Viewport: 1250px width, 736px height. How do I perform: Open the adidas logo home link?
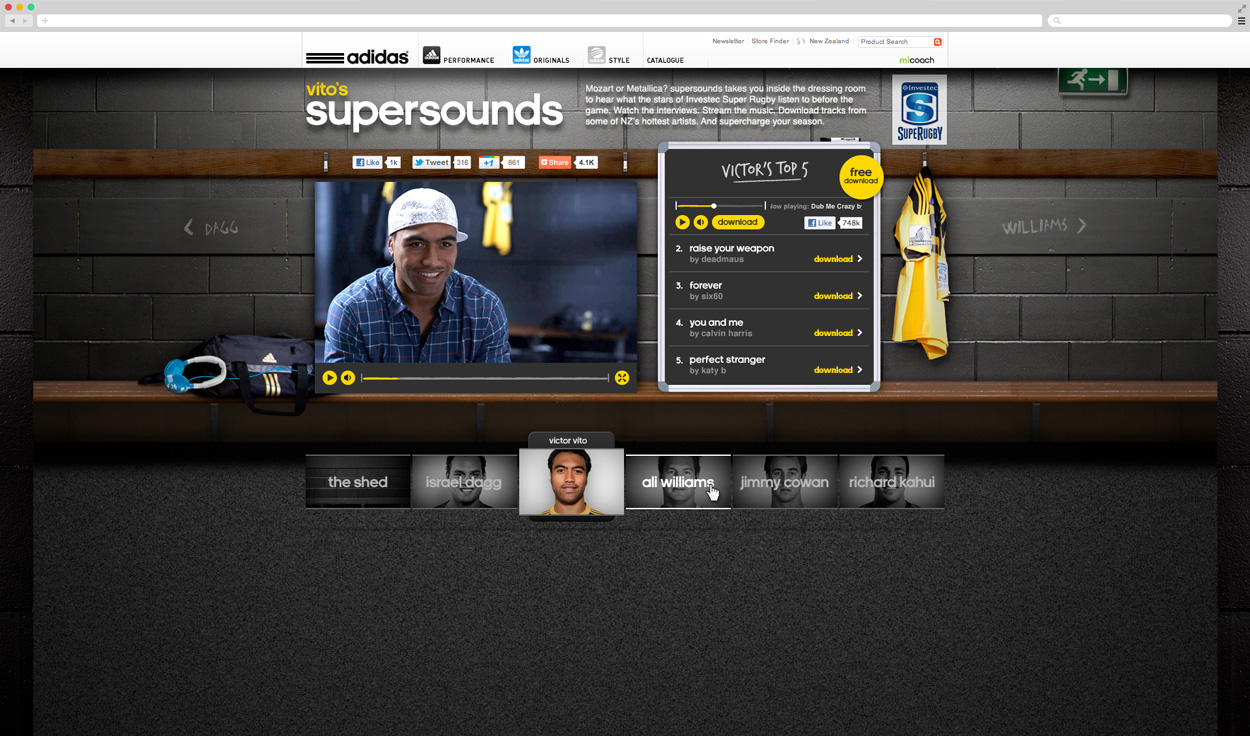[x=357, y=57]
